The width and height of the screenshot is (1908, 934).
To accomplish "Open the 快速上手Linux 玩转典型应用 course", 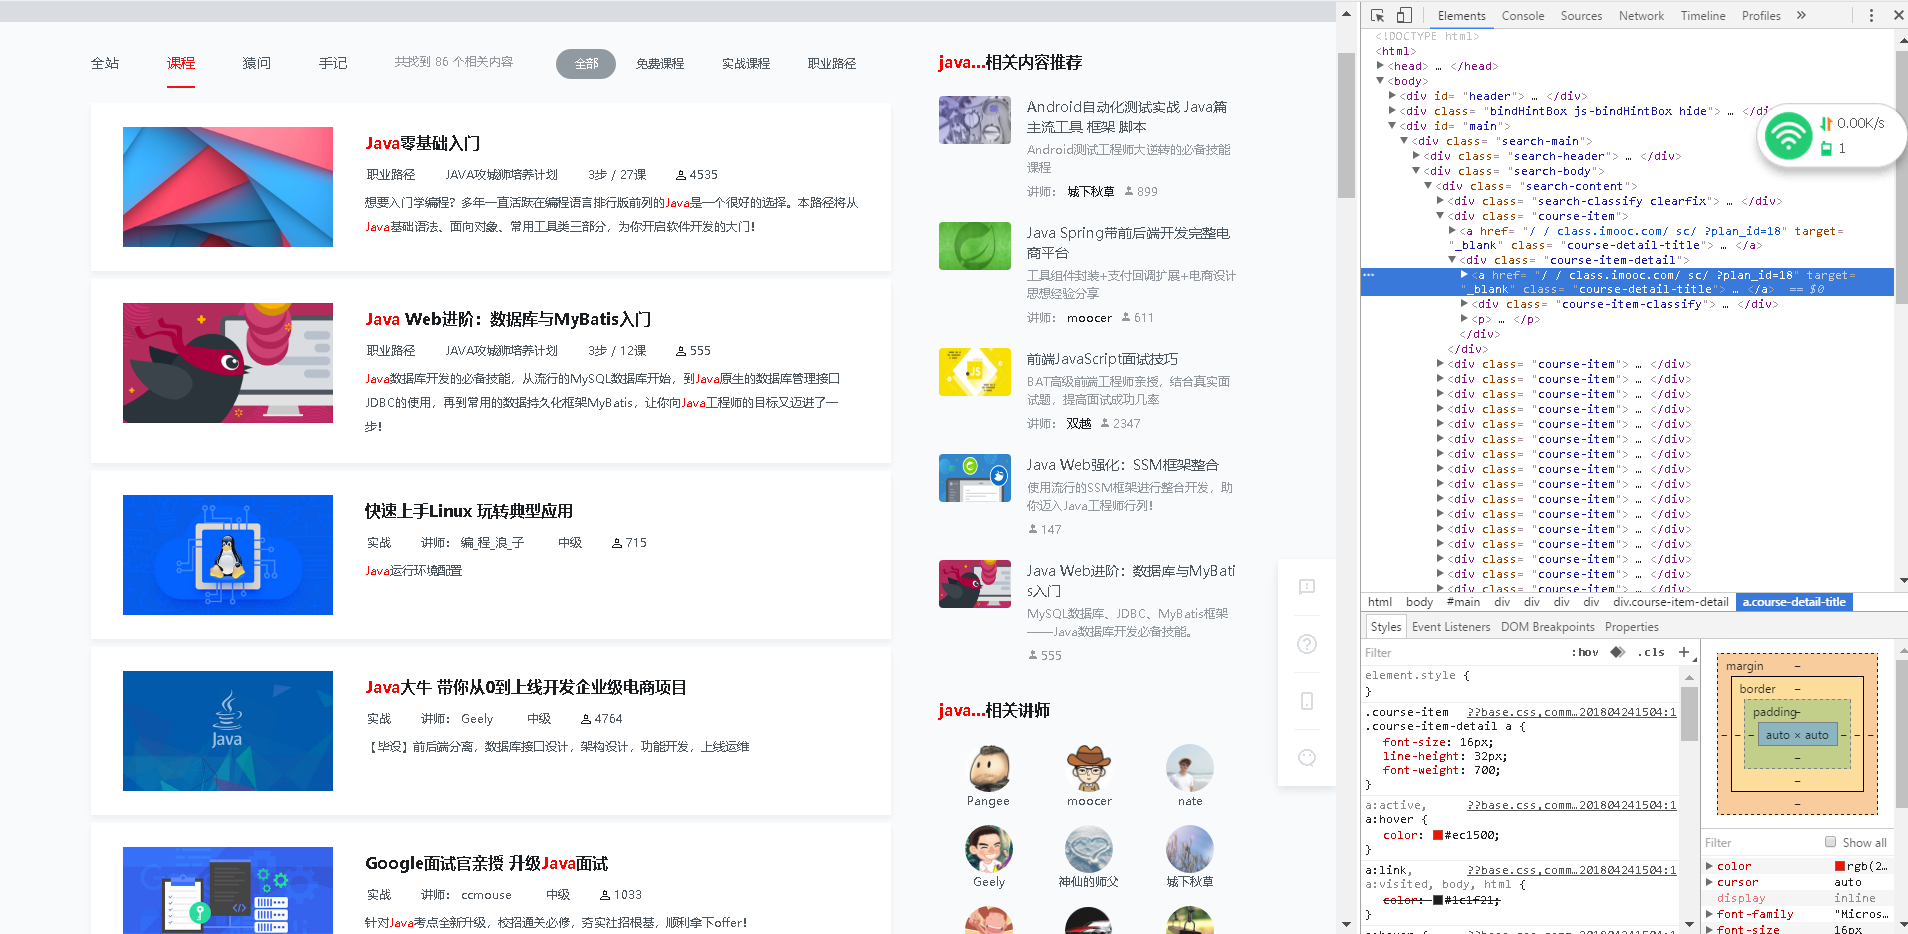I will click(469, 511).
